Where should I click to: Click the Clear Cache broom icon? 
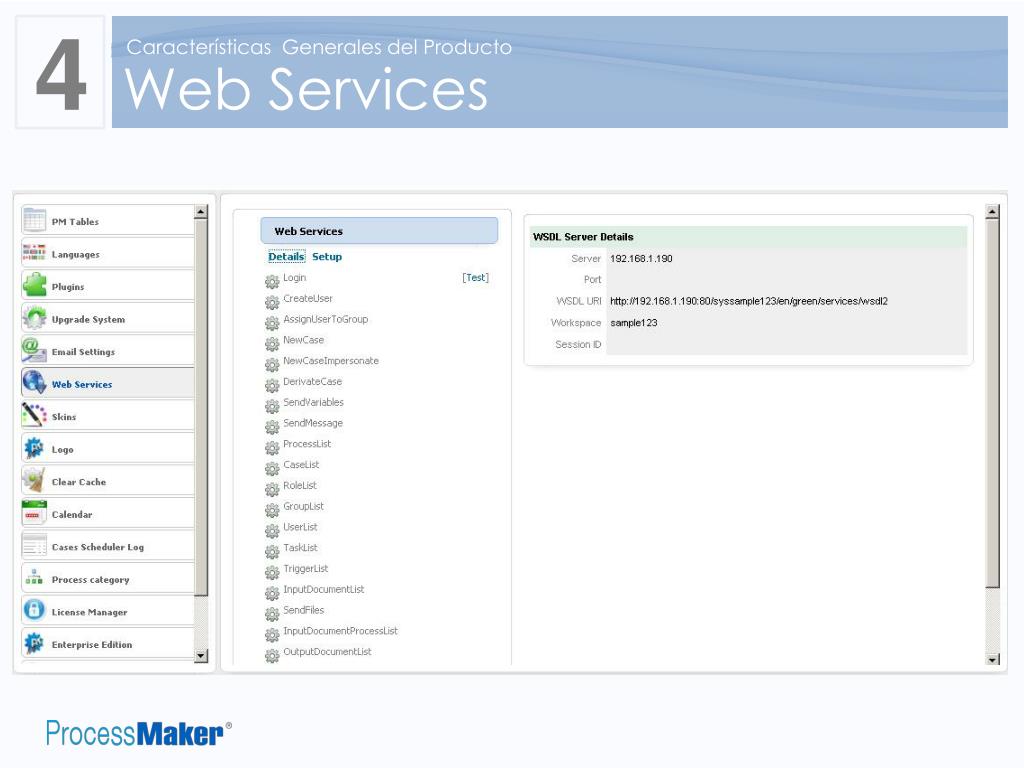point(34,480)
